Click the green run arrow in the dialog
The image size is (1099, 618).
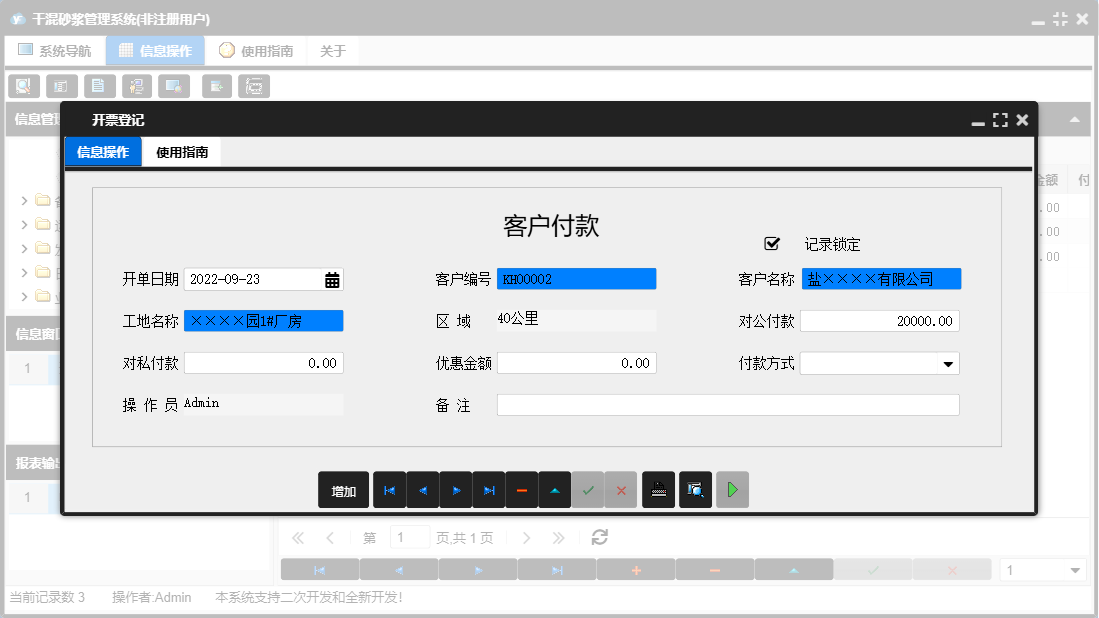click(732, 490)
